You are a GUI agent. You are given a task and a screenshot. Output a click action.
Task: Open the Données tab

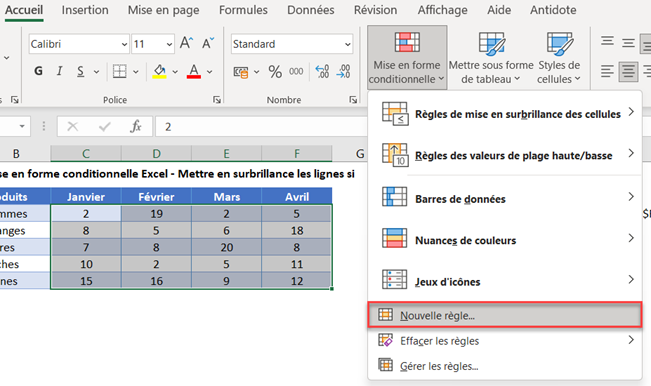[311, 10]
